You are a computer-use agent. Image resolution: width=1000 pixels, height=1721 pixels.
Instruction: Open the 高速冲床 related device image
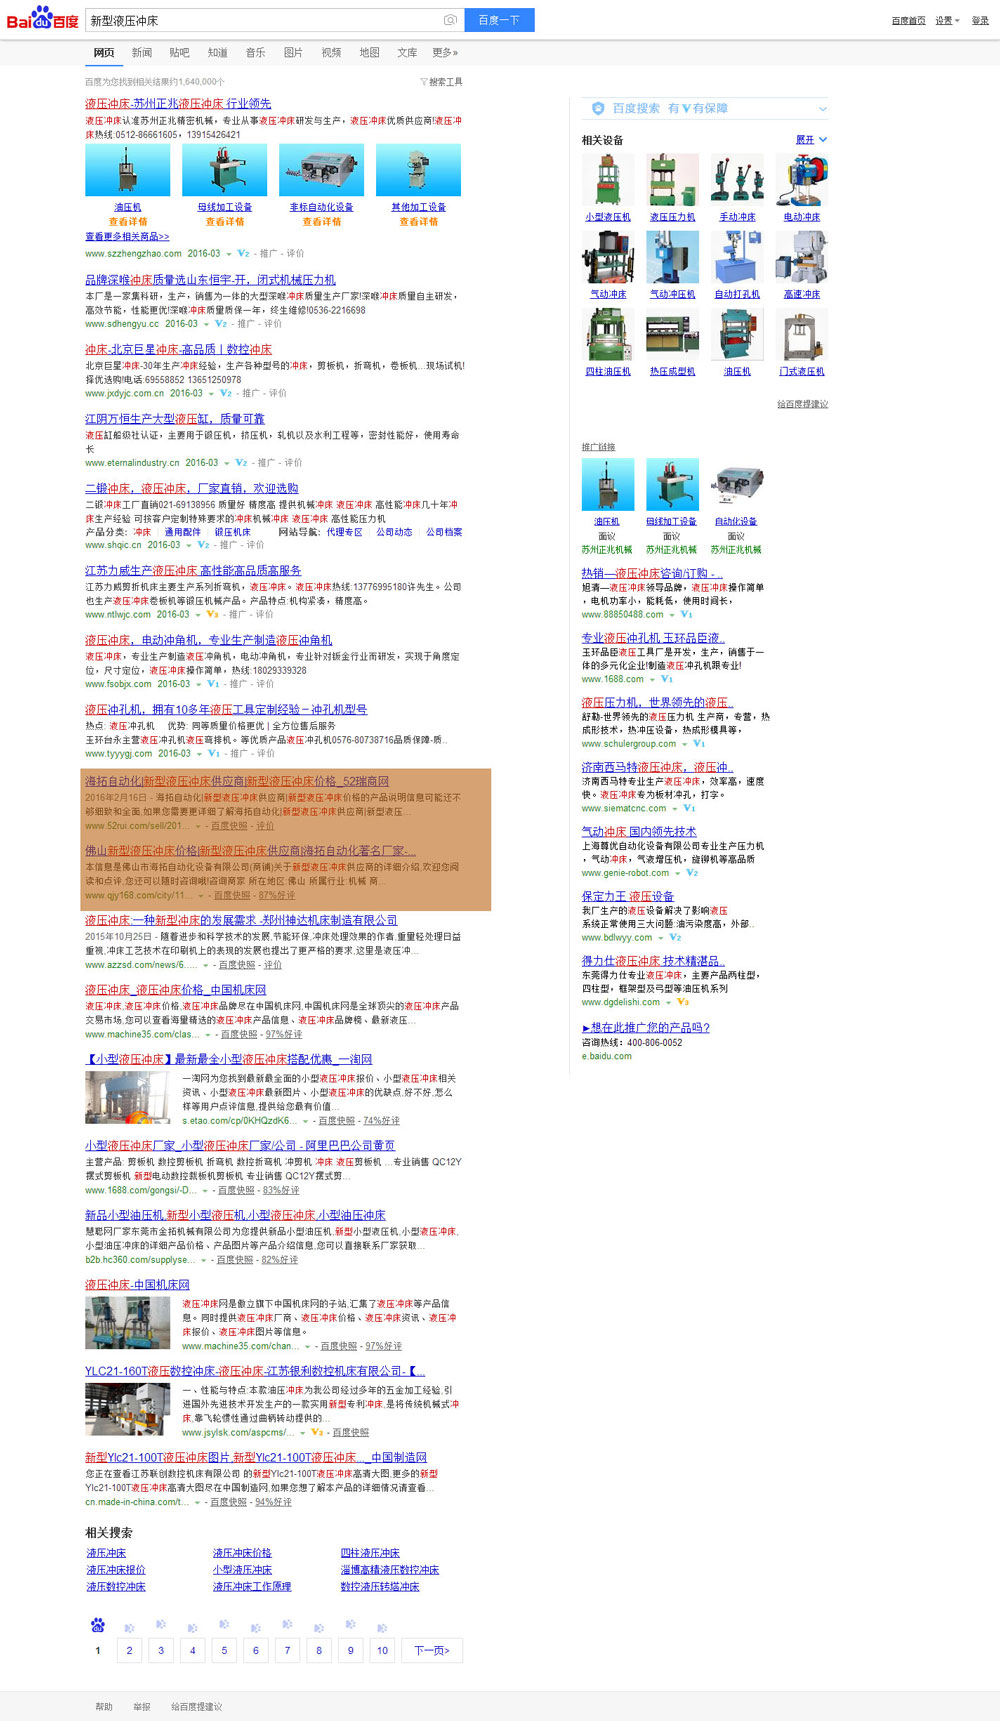click(x=802, y=257)
